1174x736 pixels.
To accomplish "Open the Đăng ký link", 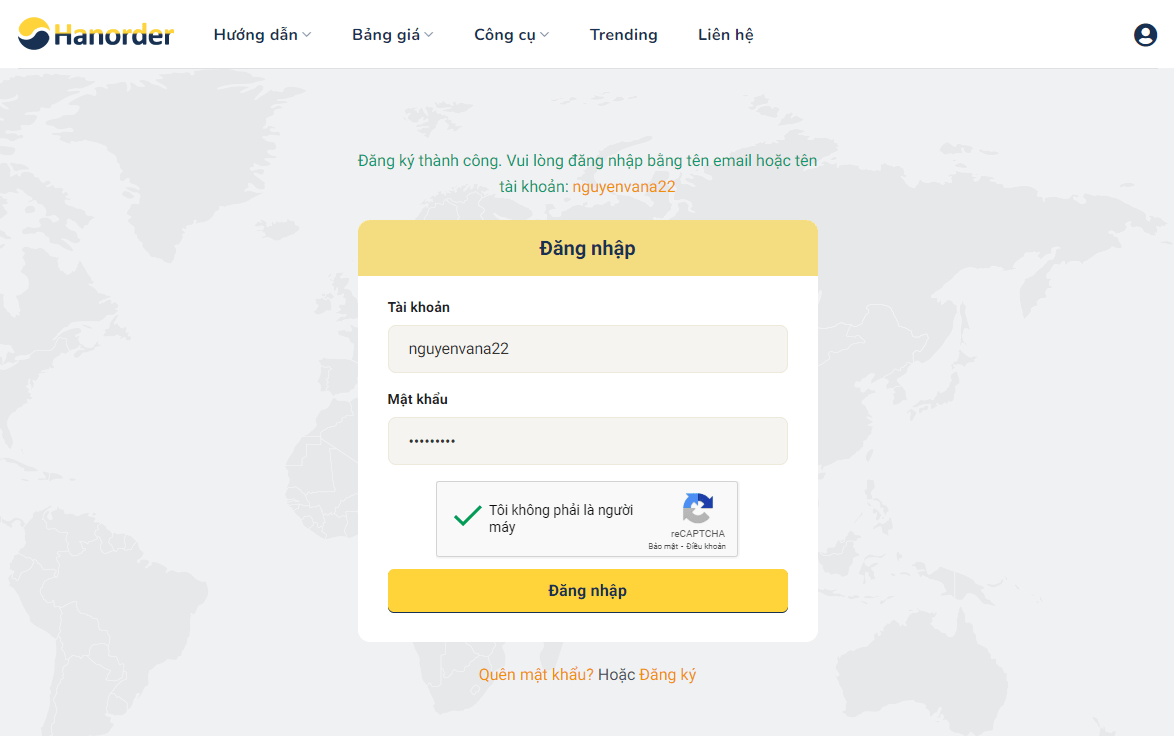I will [x=668, y=674].
